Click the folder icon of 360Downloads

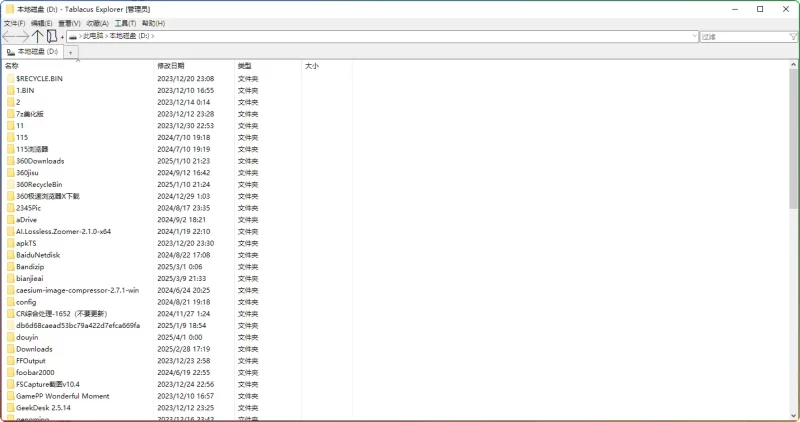[x=11, y=161]
